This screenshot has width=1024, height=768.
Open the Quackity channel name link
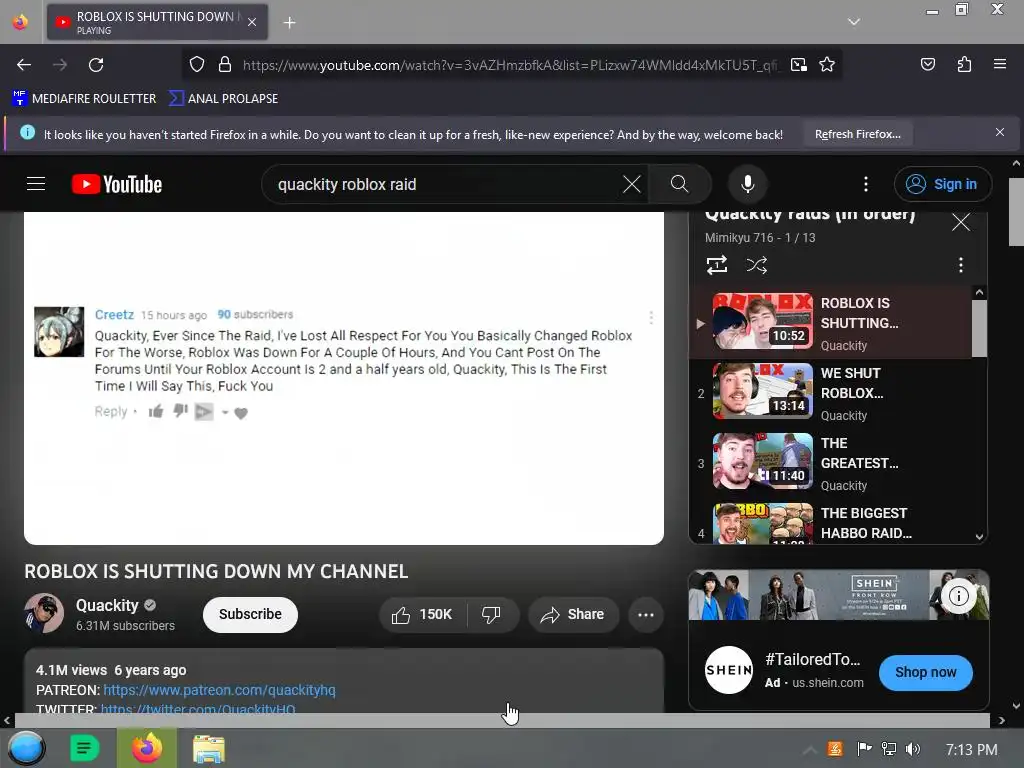107,605
